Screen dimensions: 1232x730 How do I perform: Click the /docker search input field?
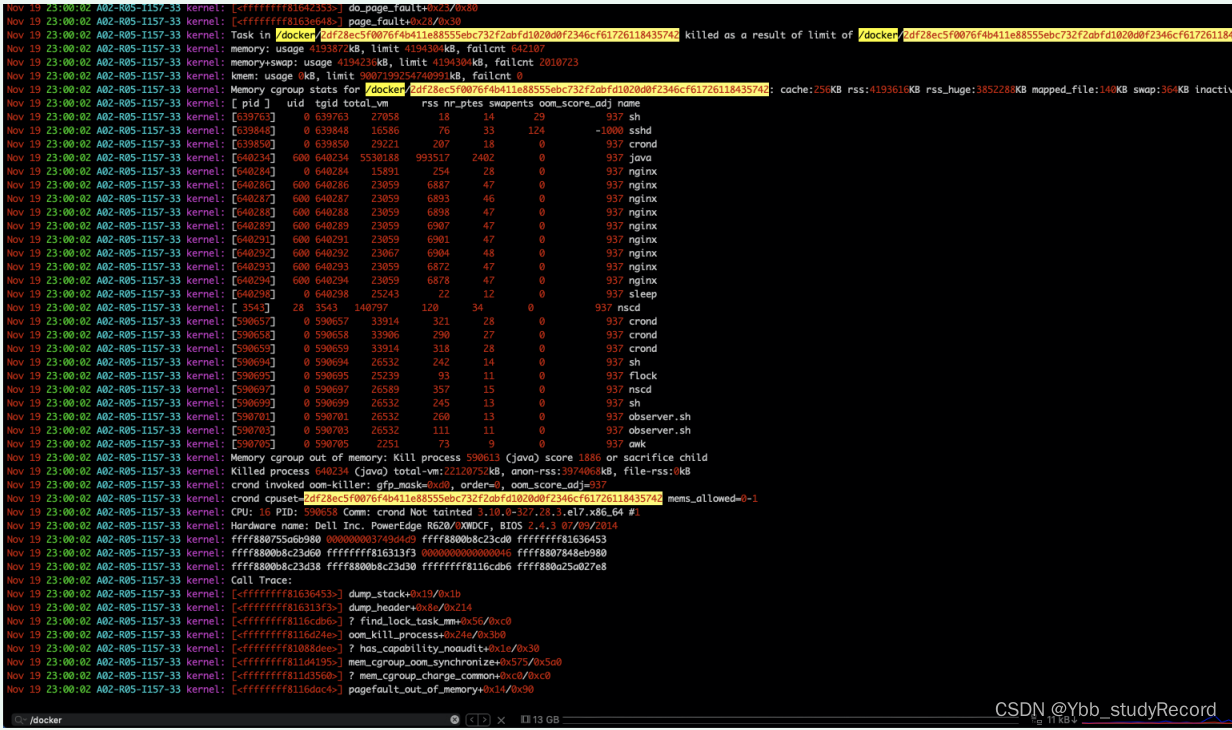237,720
